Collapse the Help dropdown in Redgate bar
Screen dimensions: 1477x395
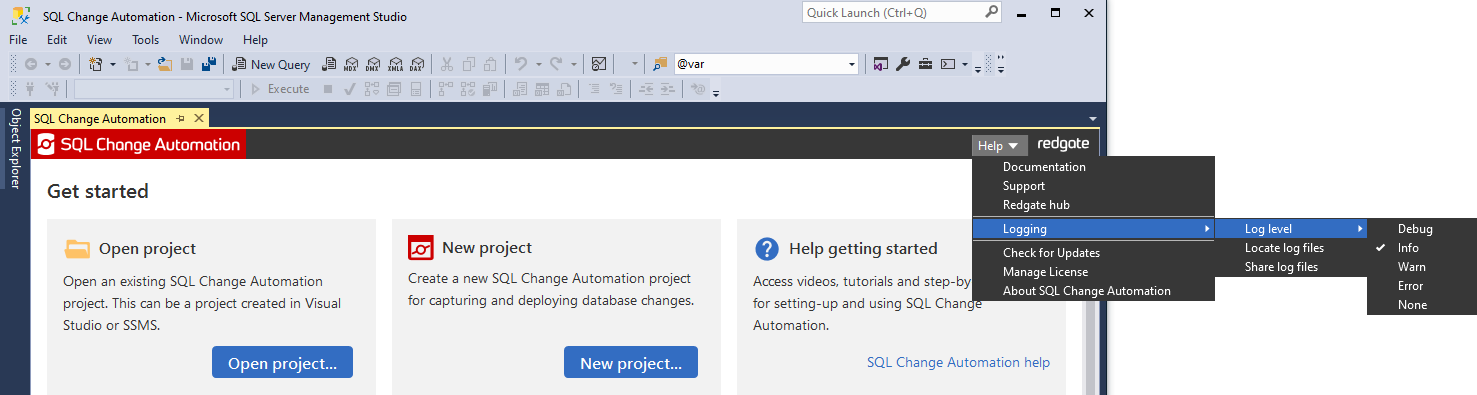(x=998, y=145)
